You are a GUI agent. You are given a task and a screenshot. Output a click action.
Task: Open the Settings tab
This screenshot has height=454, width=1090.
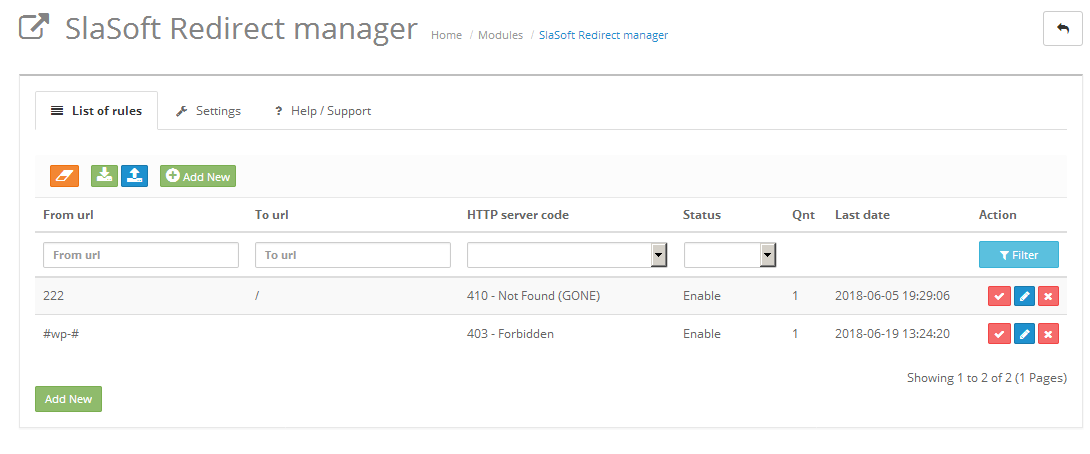tap(208, 111)
